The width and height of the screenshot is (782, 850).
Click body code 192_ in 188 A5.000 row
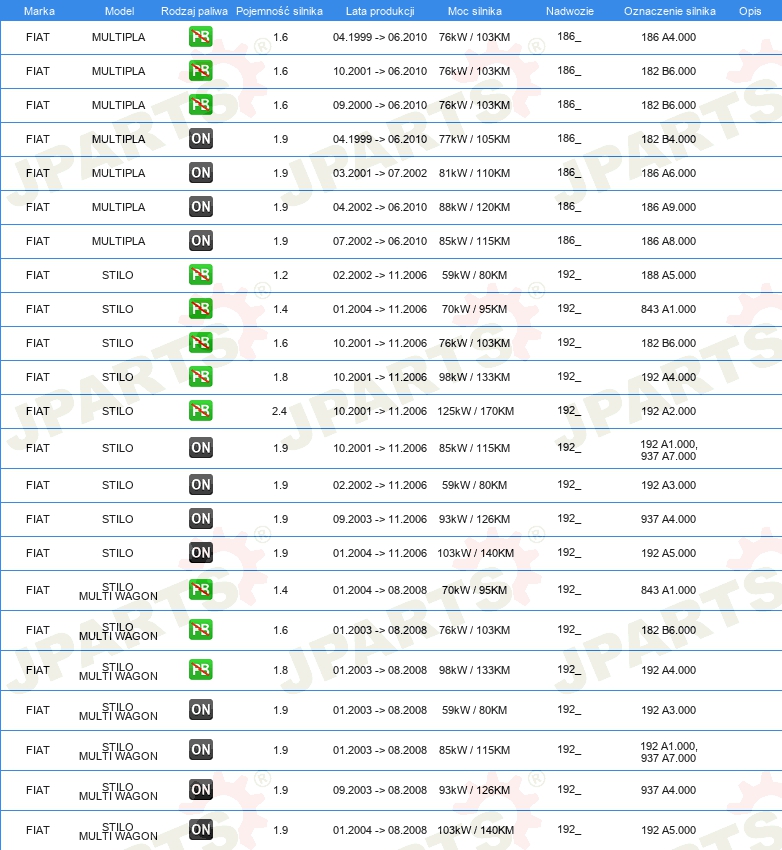[569, 275]
